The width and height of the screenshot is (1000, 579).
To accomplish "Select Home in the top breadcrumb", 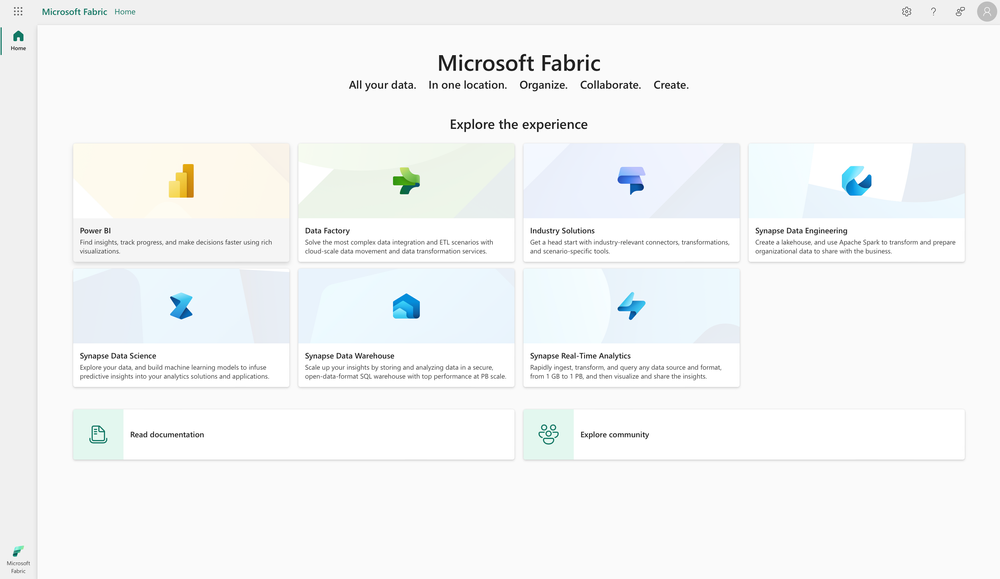I will 124,11.
